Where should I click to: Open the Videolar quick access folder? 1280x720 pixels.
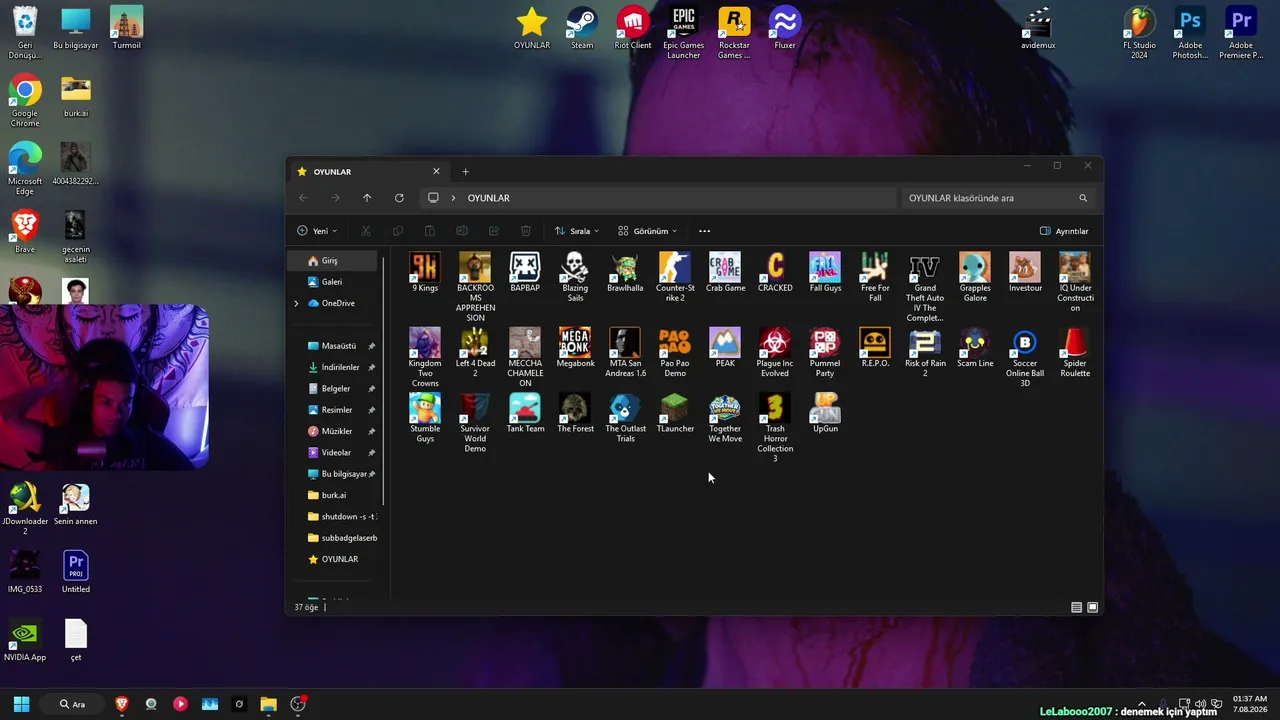coord(335,452)
